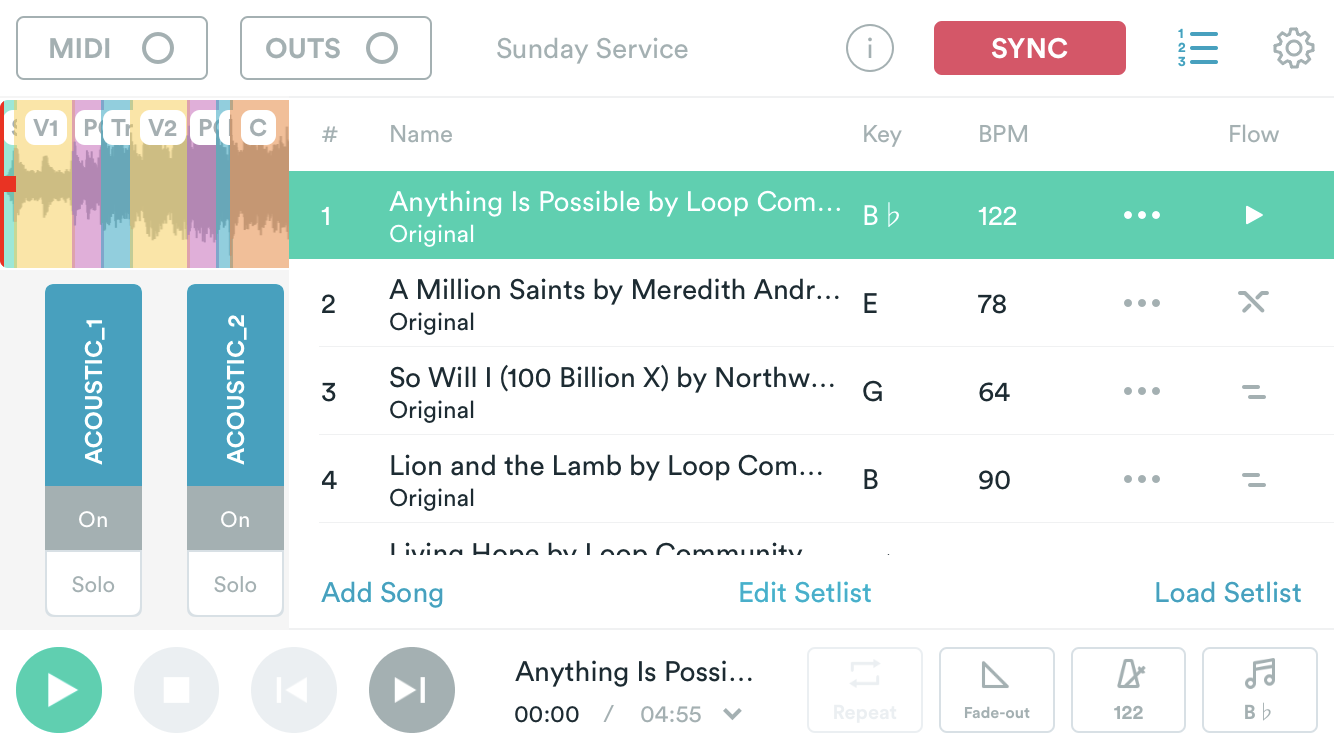This screenshot has width=1334, height=750.
Task: Click the Flow icon for So Will I
Action: [x=1254, y=391]
